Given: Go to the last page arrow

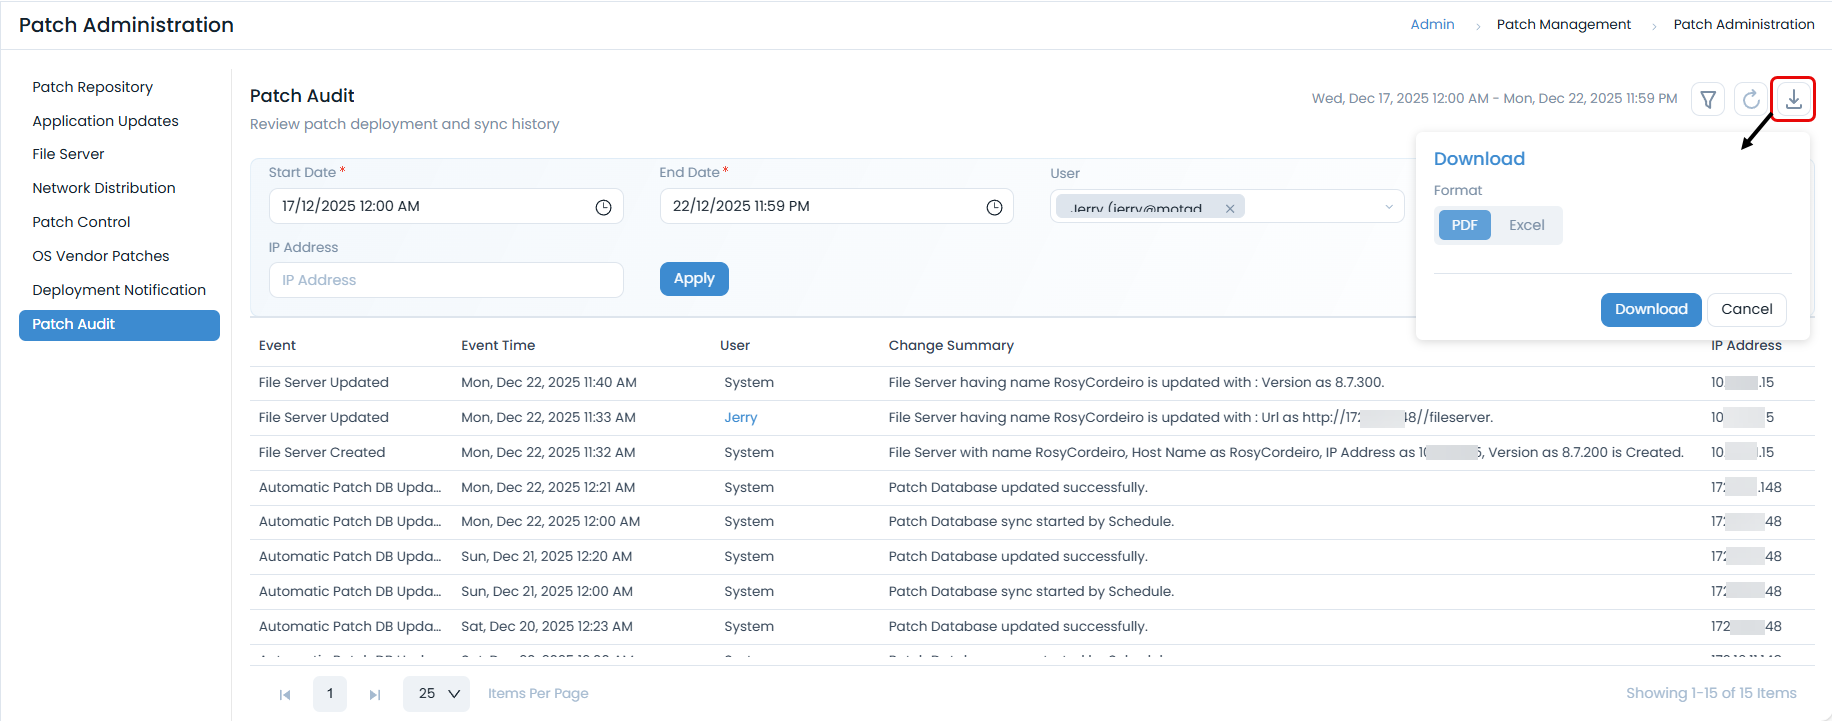Looking at the screenshot, I should click(x=375, y=694).
